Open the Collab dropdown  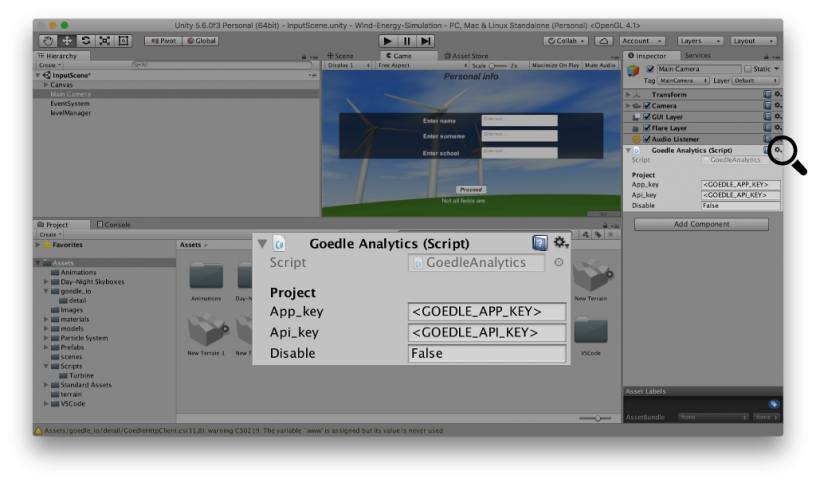pyautogui.click(x=566, y=41)
